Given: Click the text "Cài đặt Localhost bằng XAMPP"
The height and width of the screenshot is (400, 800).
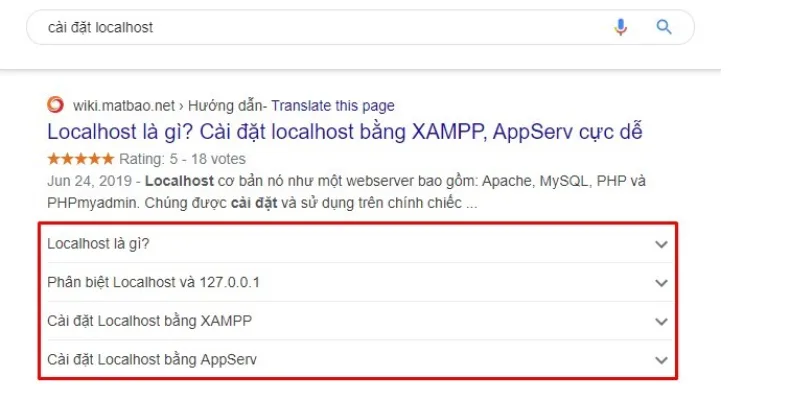Looking at the screenshot, I should coord(149,321).
